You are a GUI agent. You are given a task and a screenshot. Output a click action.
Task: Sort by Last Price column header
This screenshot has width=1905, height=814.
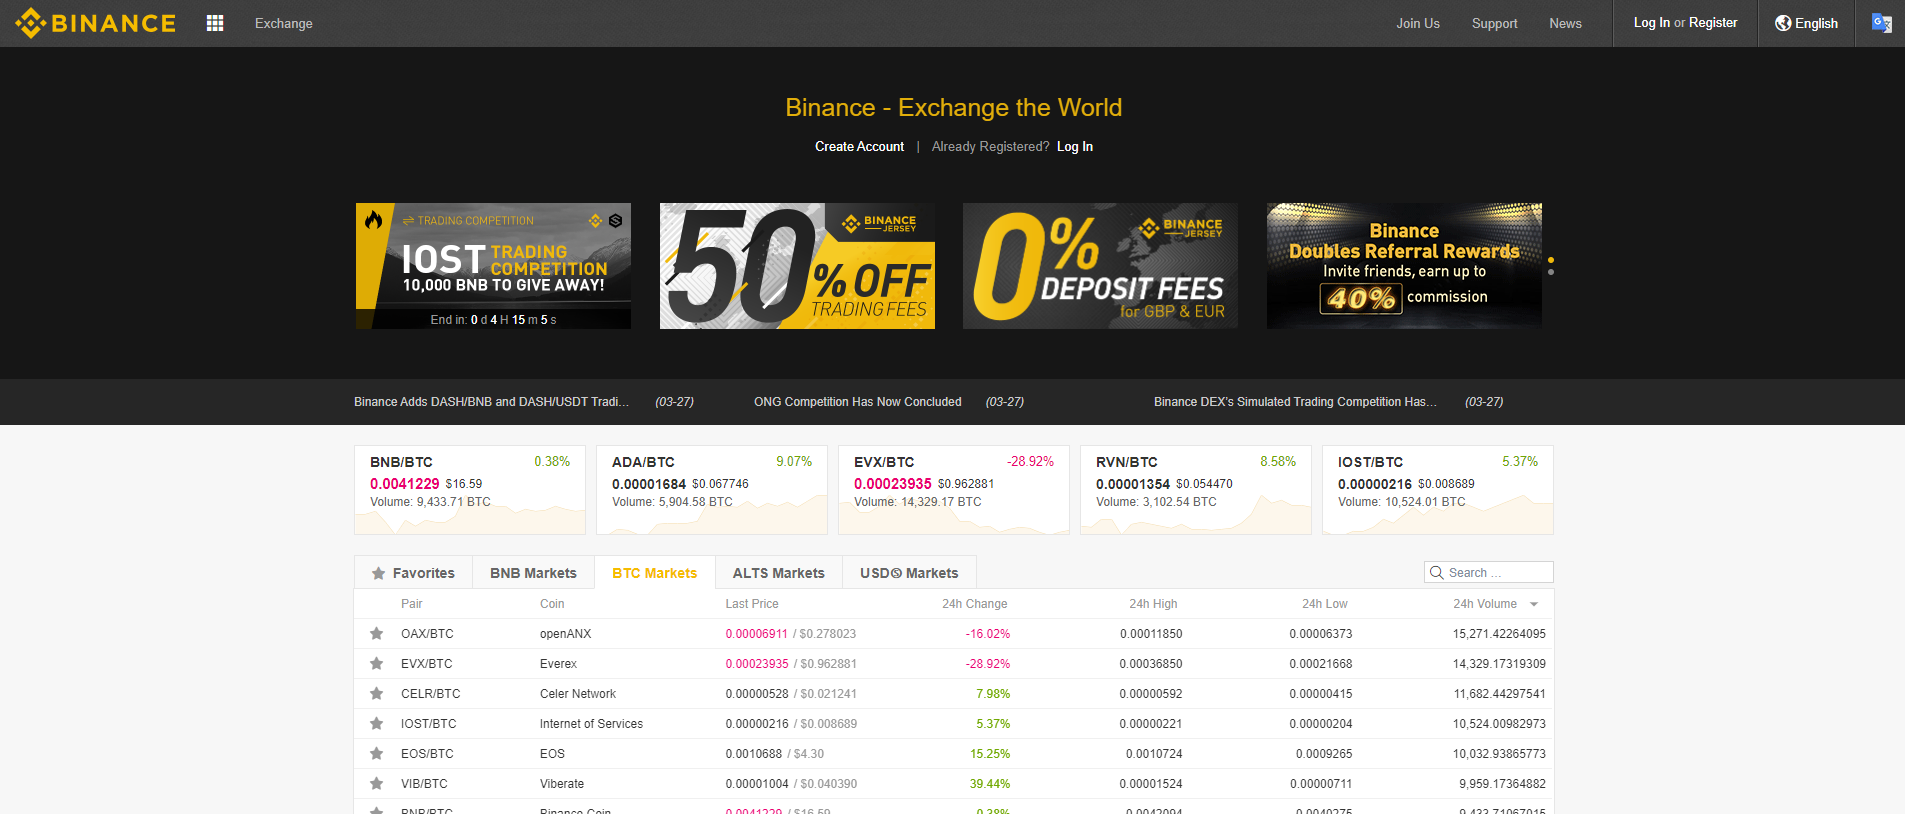pyautogui.click(x=752, y=604)
